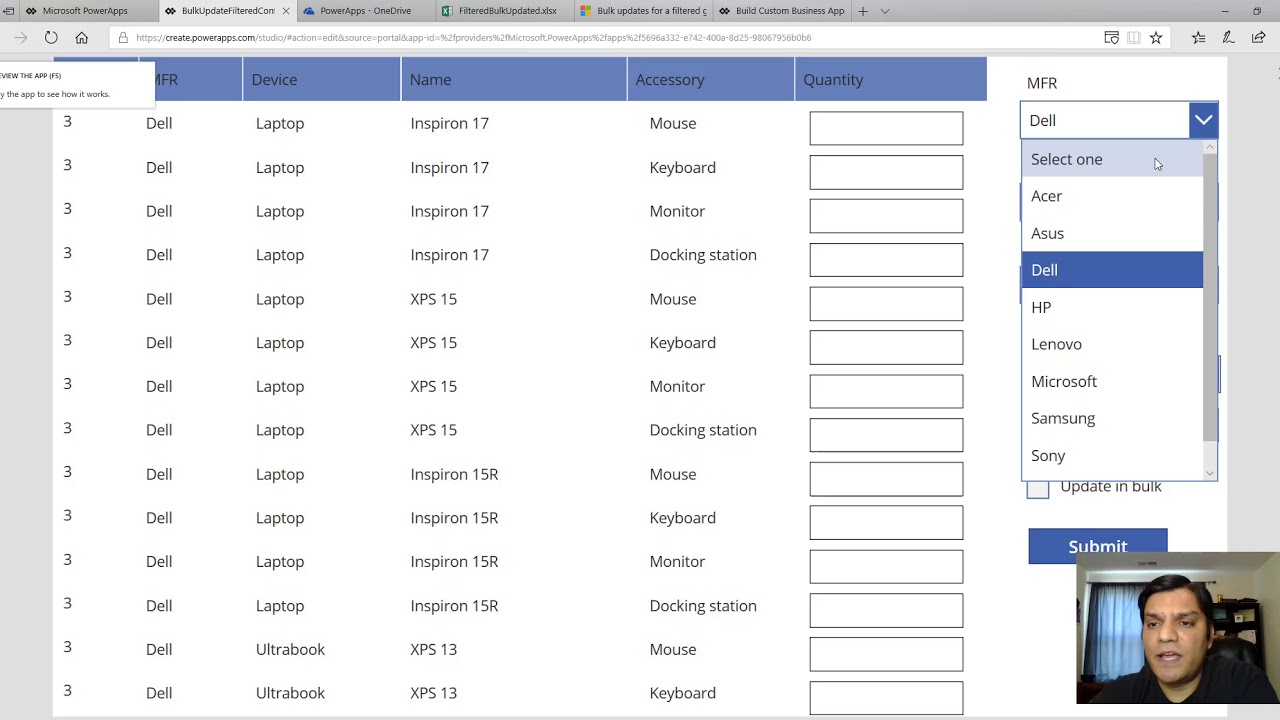
Task: Click the MFR dropdown list scrollbar thumb
Action: pyautogui.click(x=1210, y=296)
